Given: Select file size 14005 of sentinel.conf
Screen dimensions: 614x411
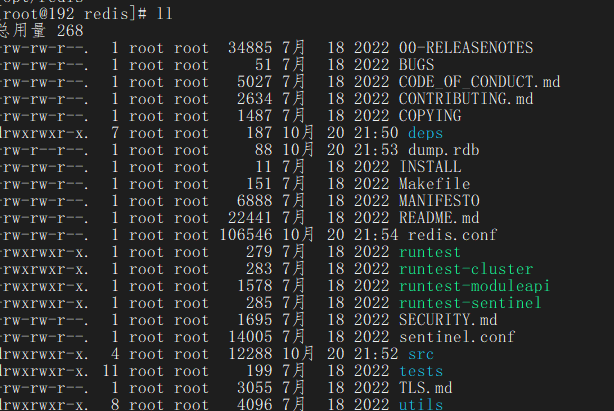Looking at the screenshot, I should point(250,337).
